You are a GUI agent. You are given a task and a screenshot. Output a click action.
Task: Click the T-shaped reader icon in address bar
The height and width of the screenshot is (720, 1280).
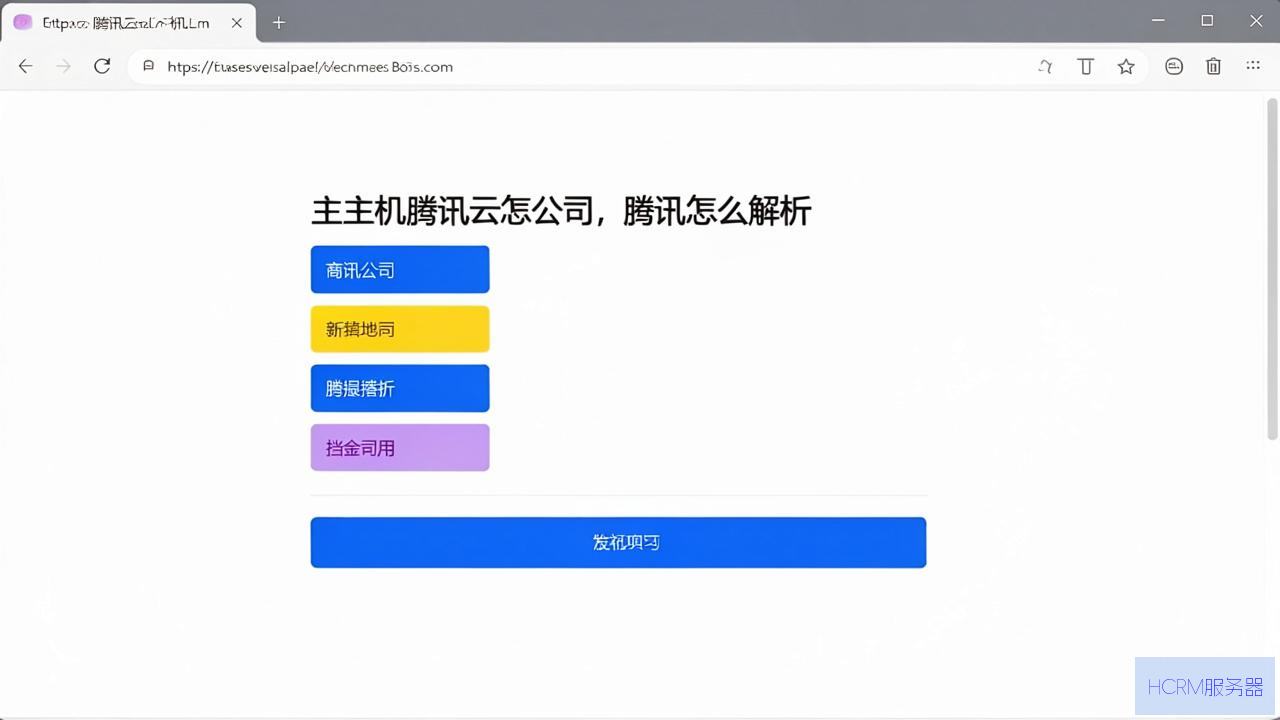(x=1085, y=67)
